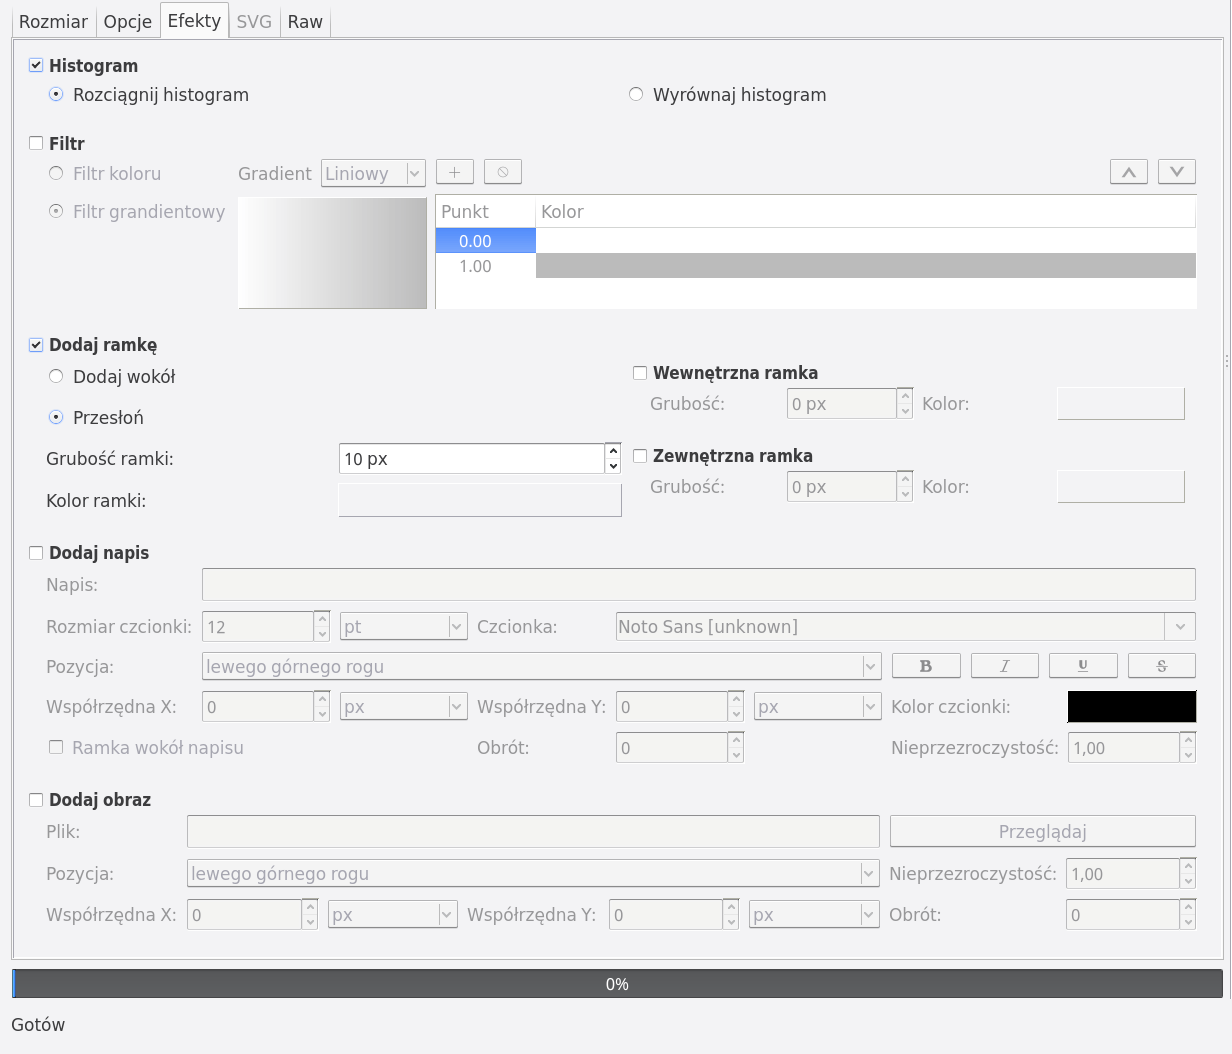Select the Efekty tab
This screenshot has width=1232, height=1054.
click(x=194, y=21)
